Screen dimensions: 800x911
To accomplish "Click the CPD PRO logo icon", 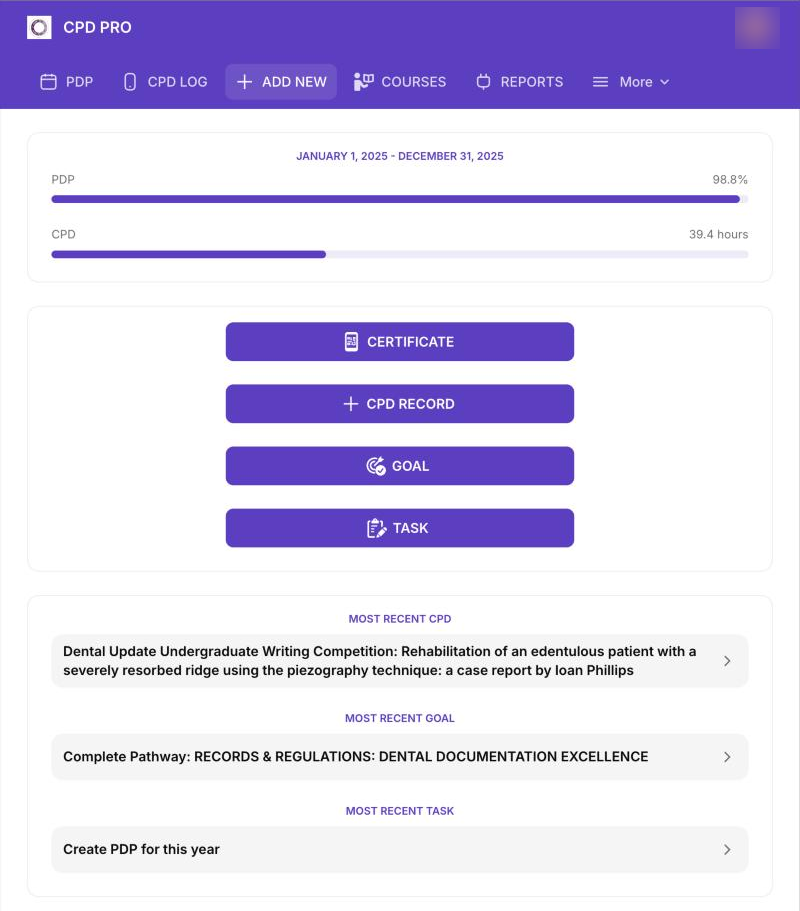I will click(x=39, y=27).
